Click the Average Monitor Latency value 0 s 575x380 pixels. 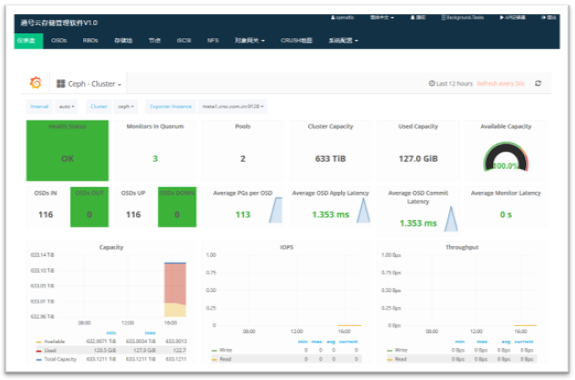click(x=506, y=214)
